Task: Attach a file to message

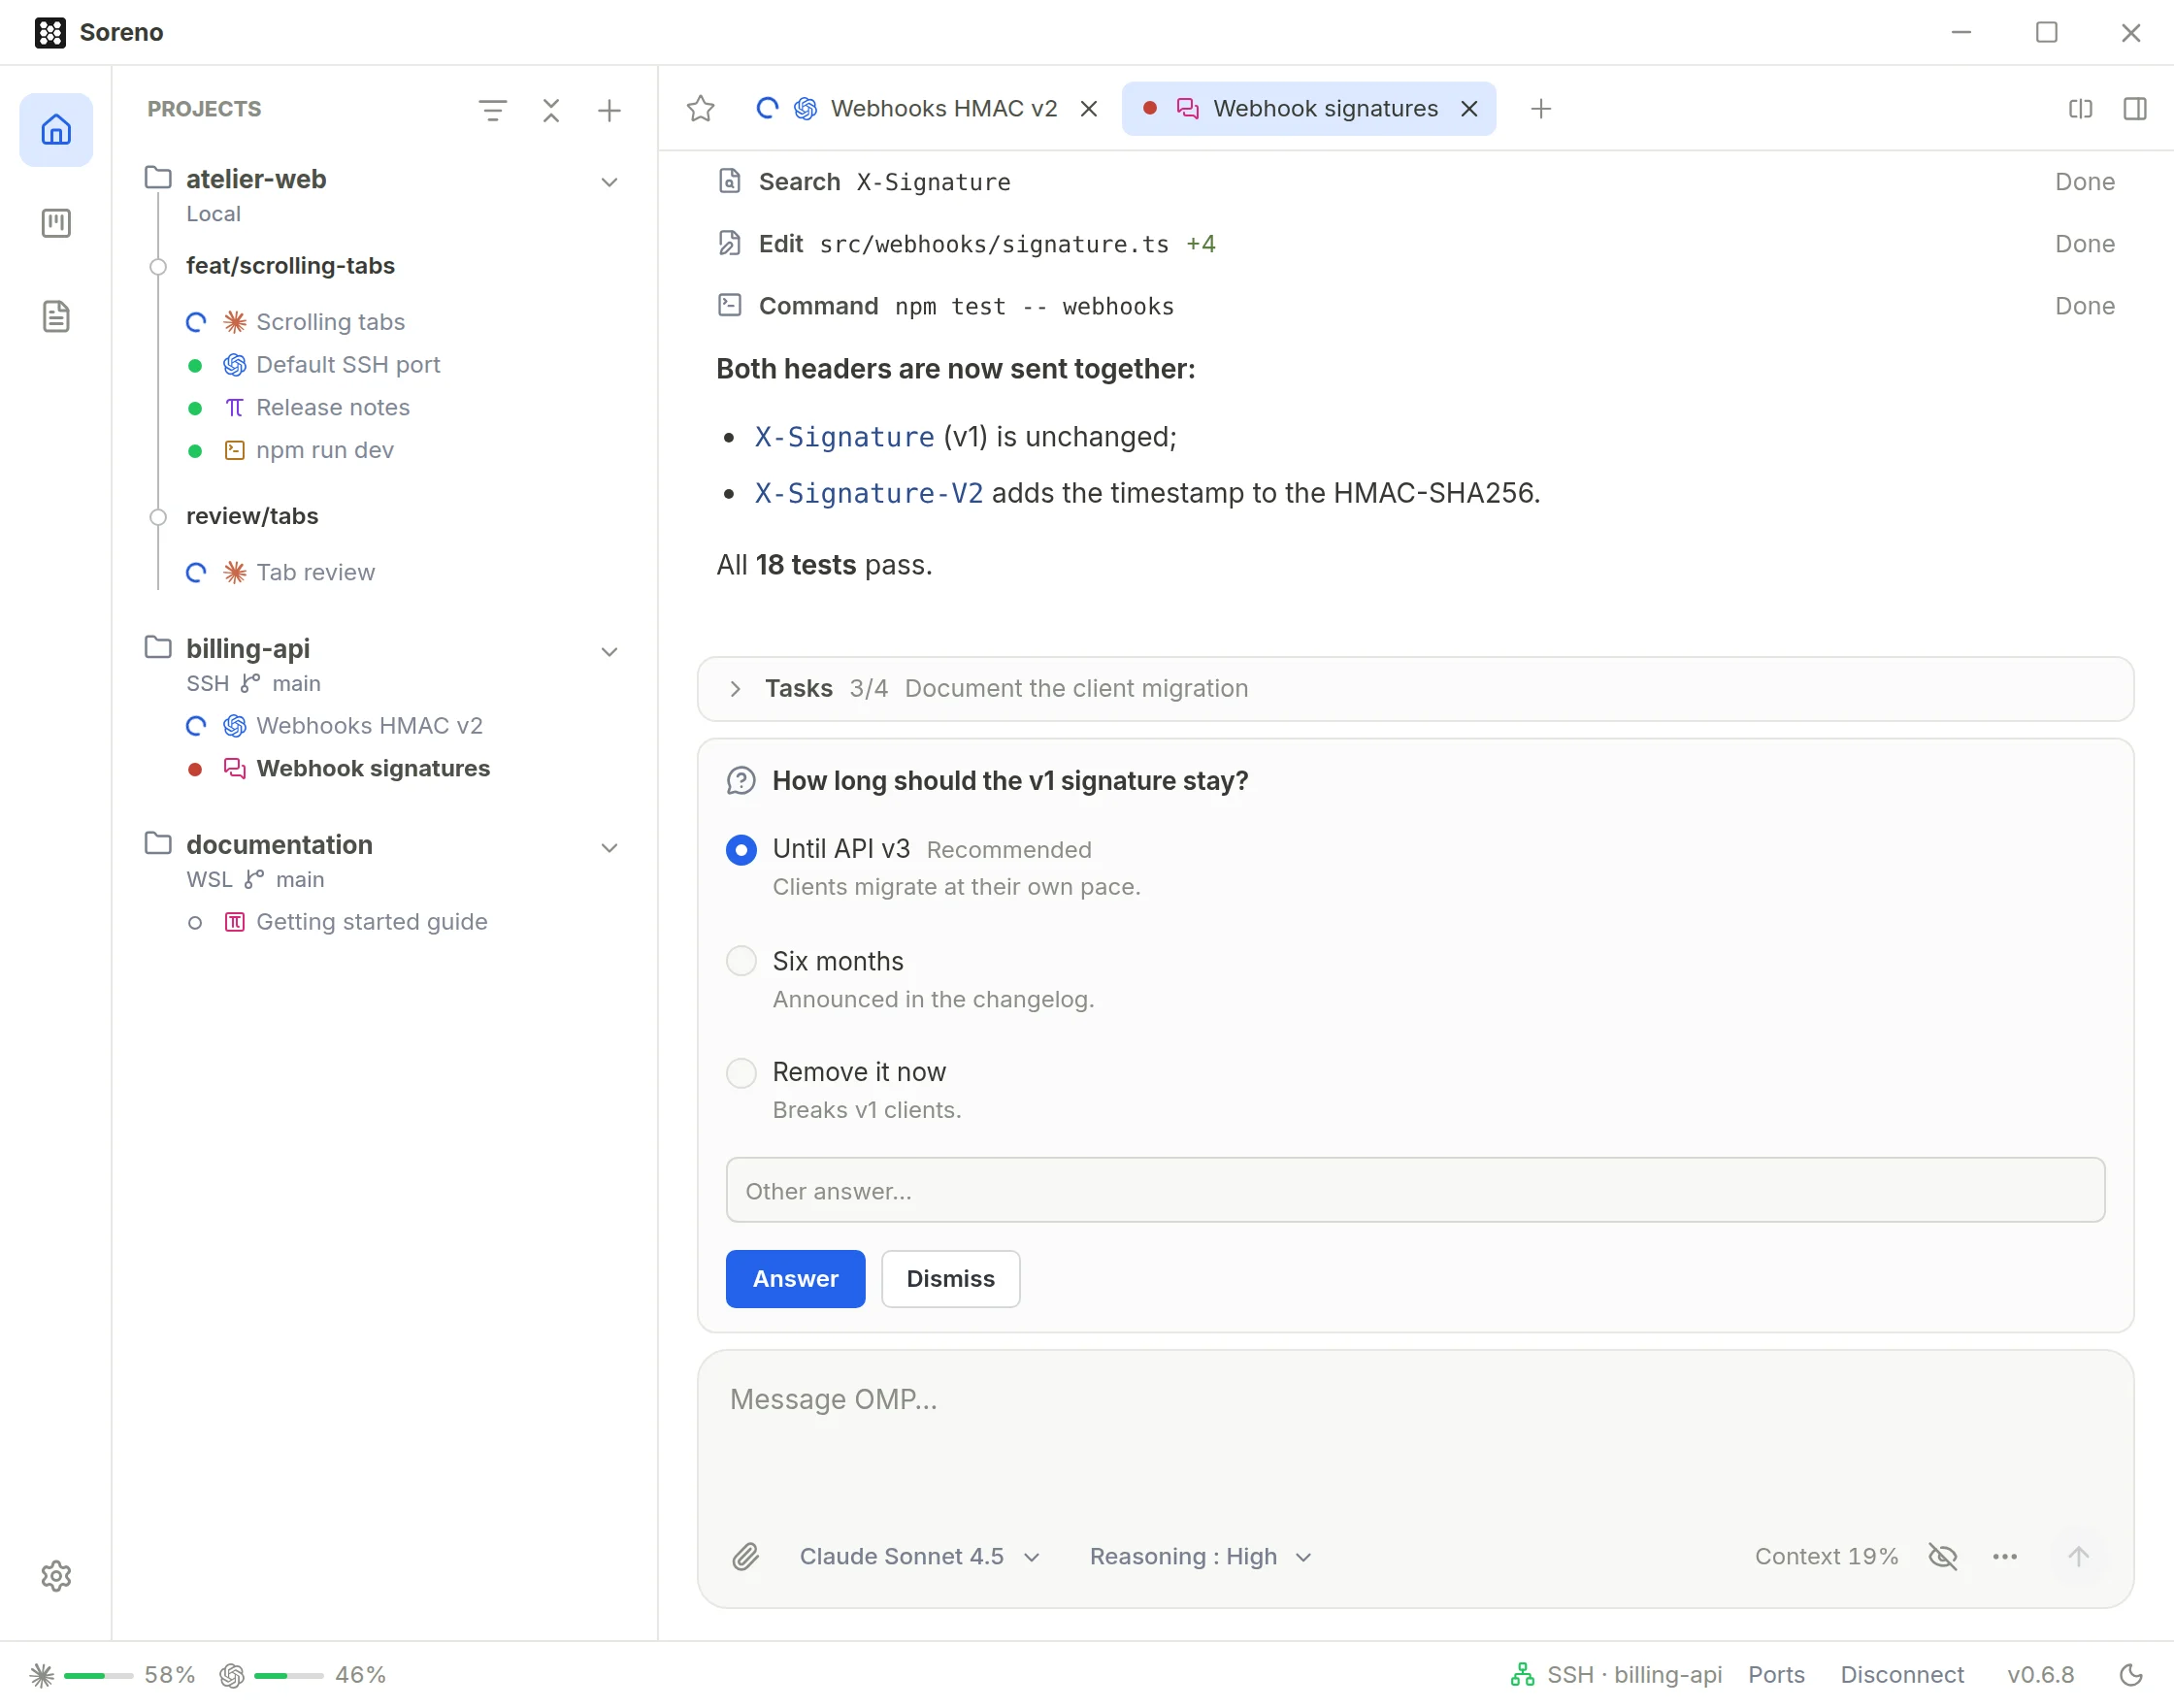Action: point(746,1557)
